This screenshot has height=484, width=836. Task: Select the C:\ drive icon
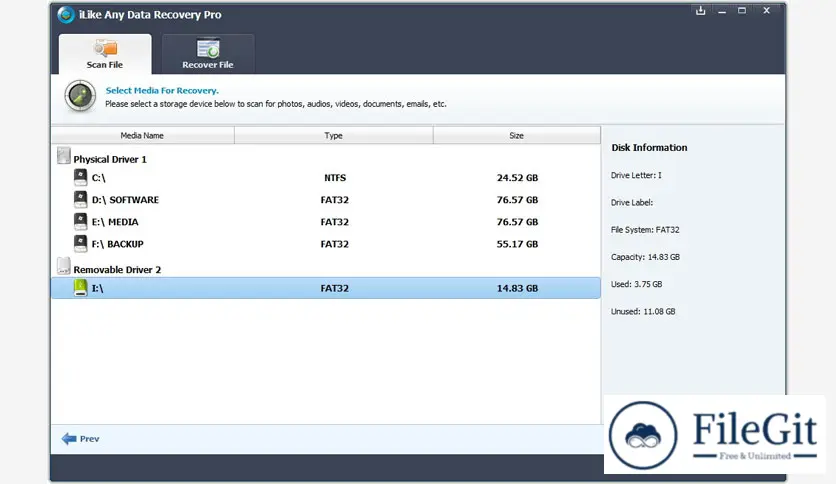[x=81, y=177]
